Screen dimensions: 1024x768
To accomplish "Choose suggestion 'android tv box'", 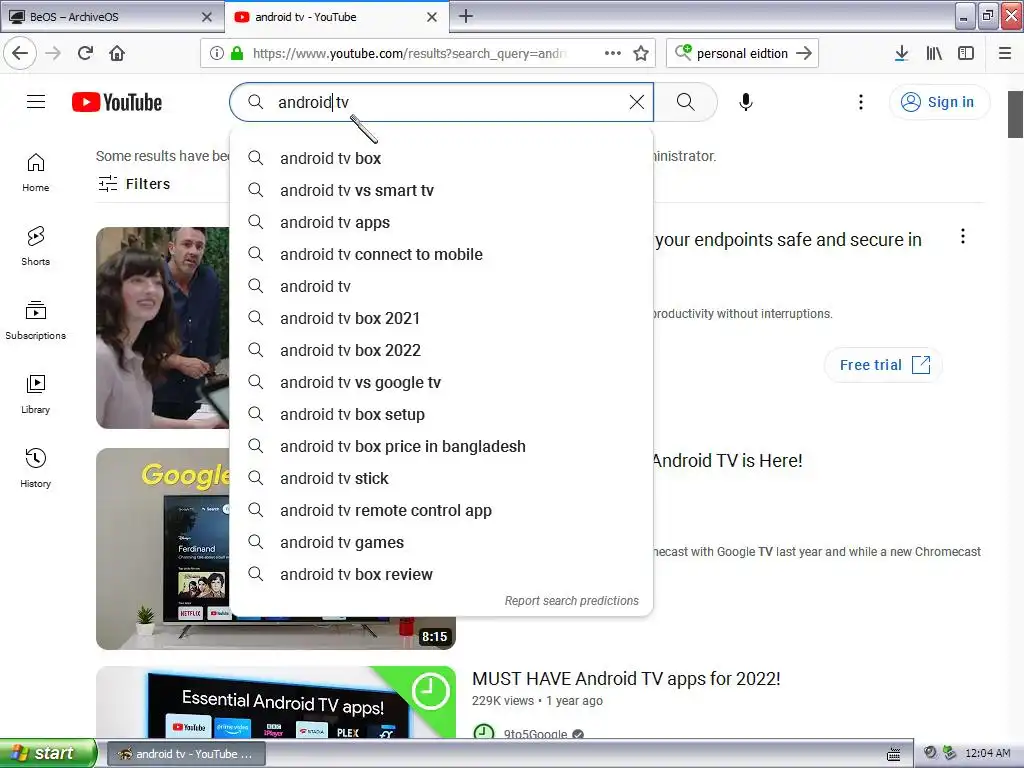I will [x=441, y=158].
